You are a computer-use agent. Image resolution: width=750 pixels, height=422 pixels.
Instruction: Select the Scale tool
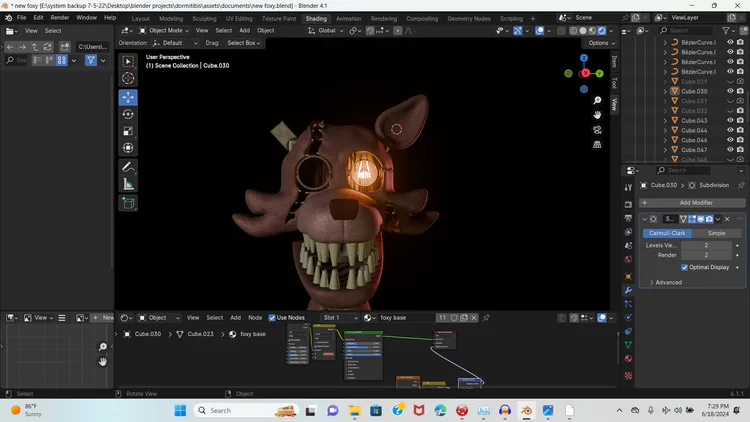[x=128, y=131]
